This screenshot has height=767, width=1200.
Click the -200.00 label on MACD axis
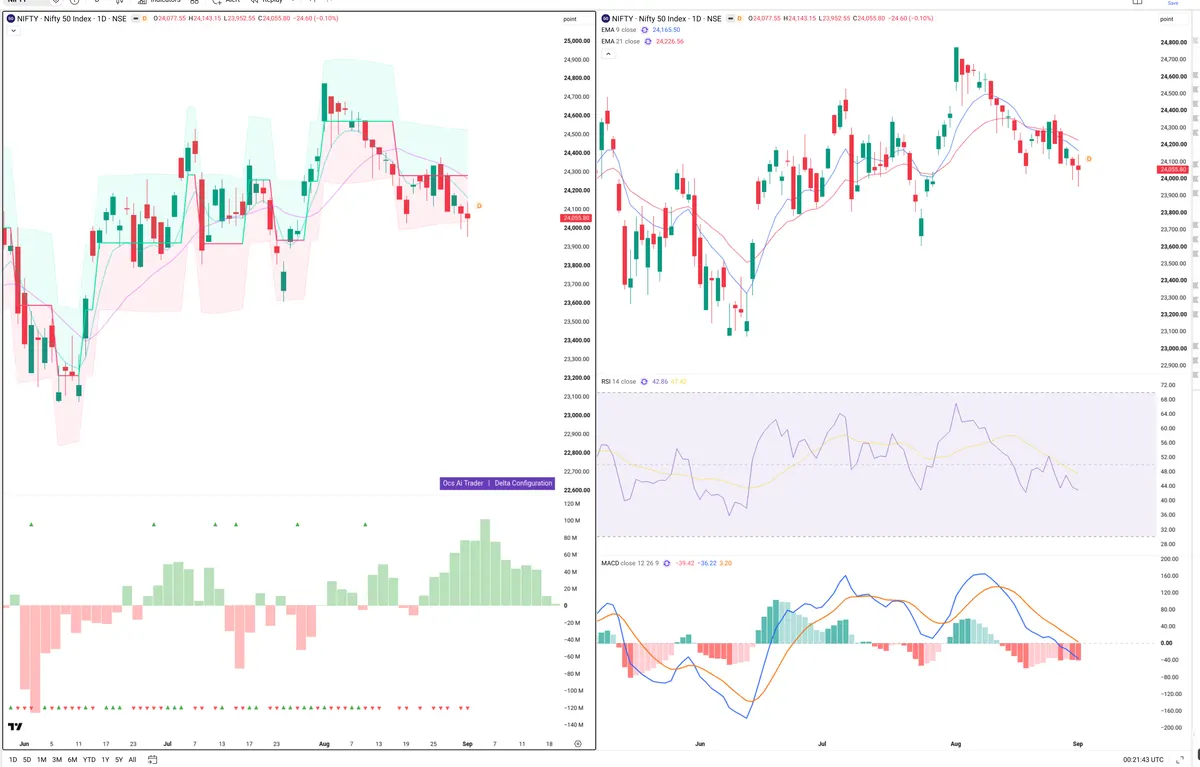pos(1170,729)
